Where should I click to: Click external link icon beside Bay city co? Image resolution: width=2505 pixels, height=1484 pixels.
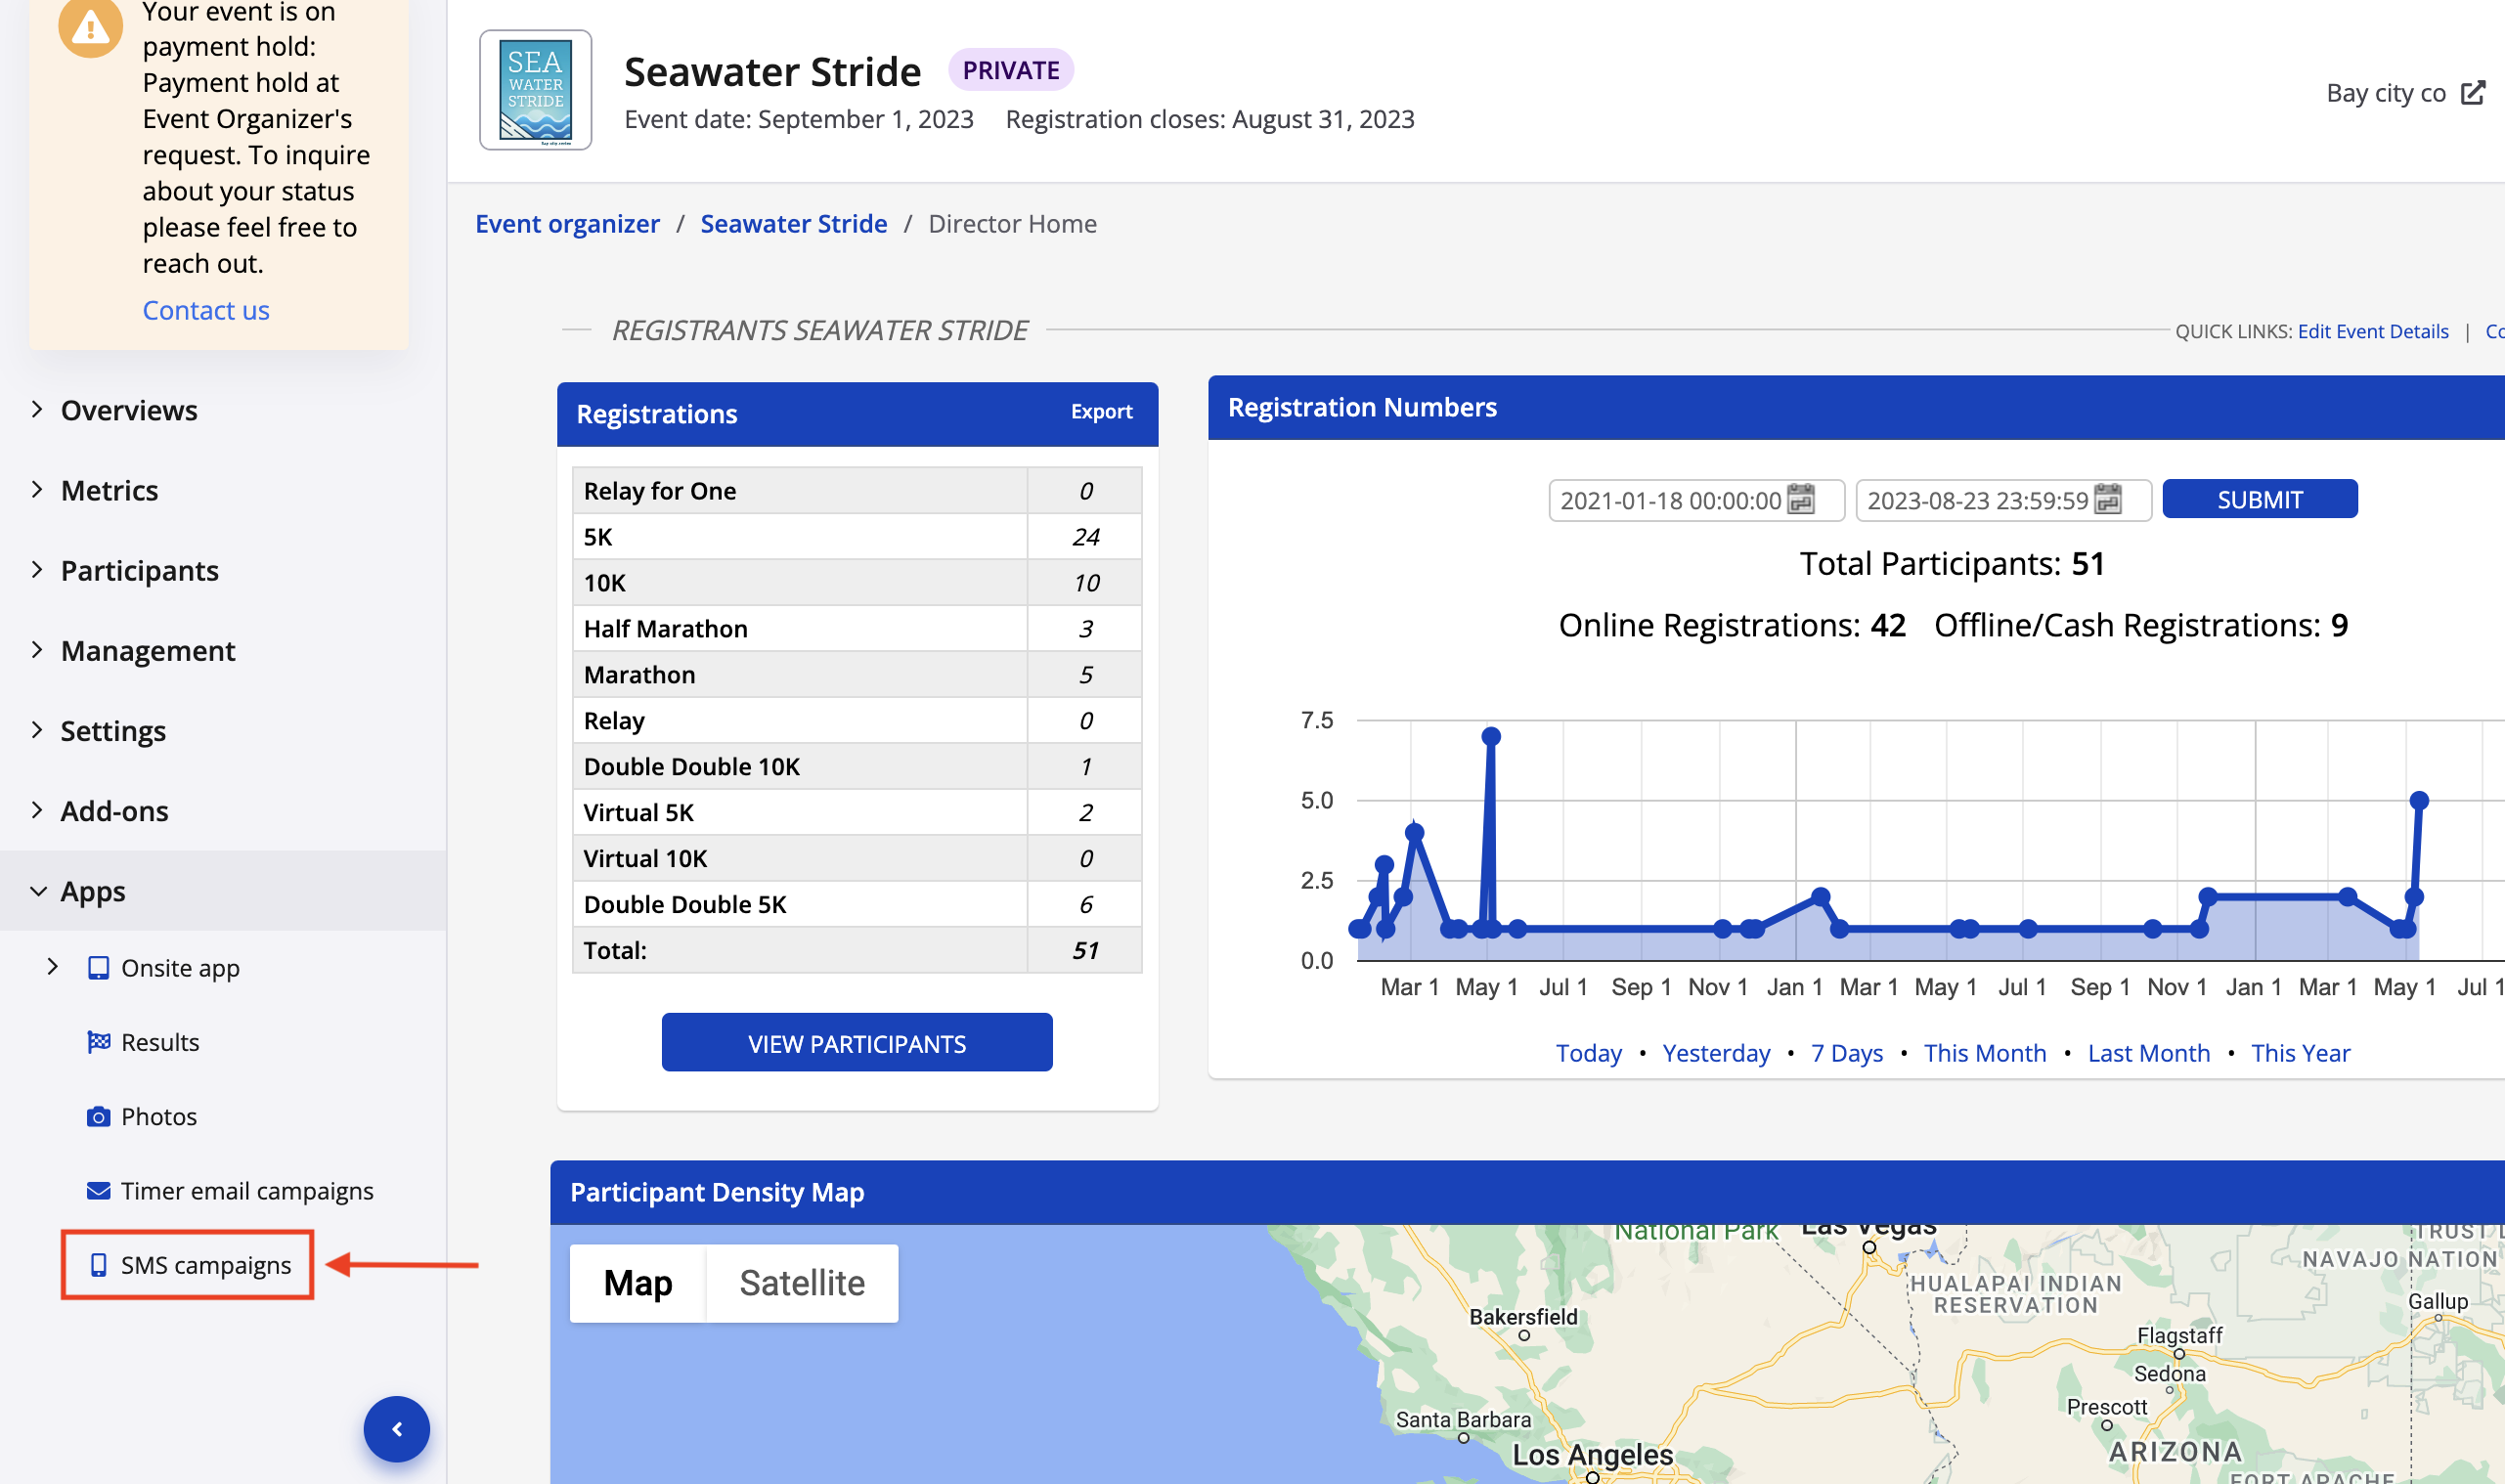tap(2473, 93)
